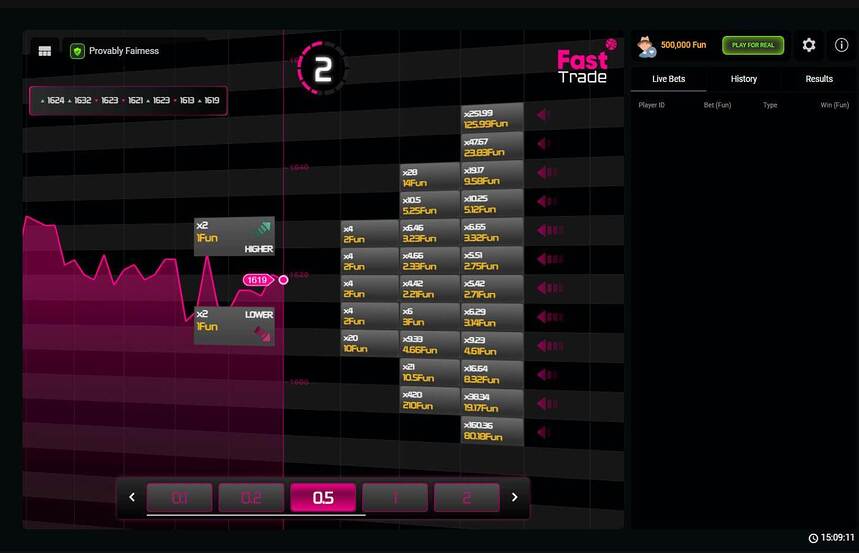Image resolution: width=859 pixels, height=553 pixels.
Task: Bet on x10.25 5.12Fun cell
Action: (492, 203)
